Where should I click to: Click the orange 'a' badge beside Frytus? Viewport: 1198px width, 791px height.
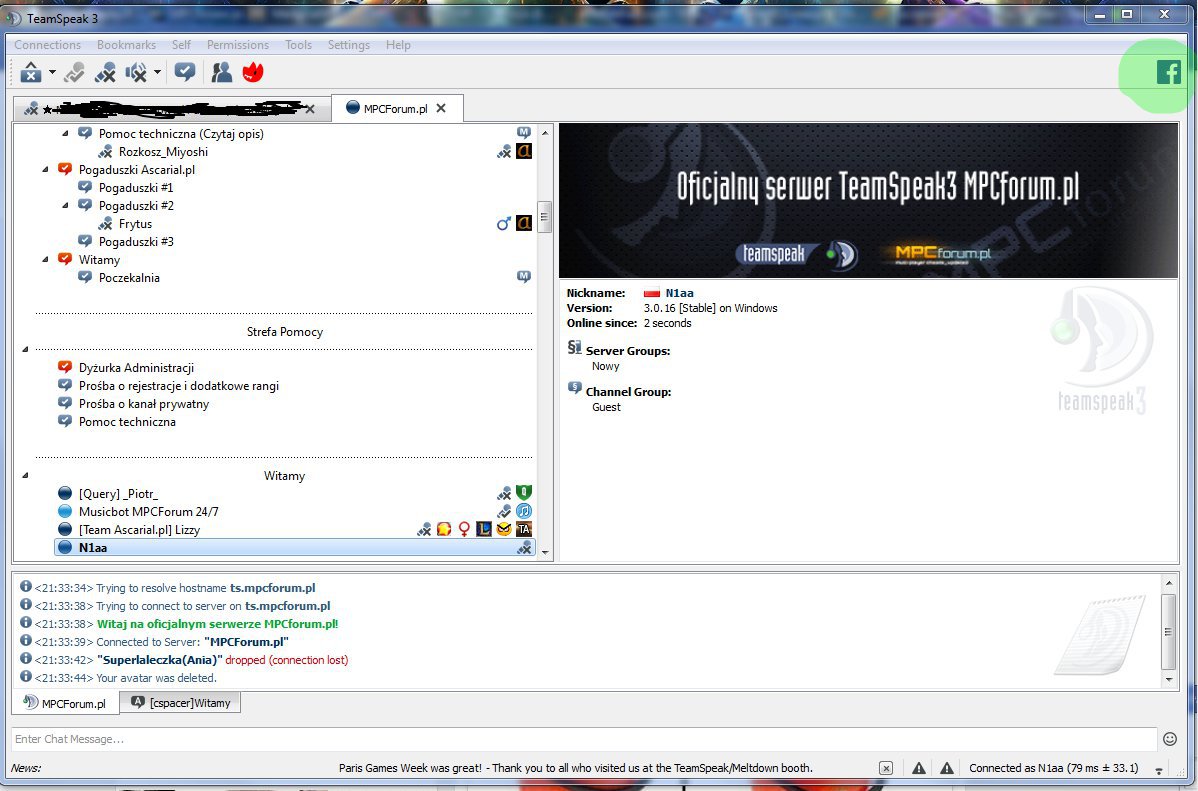pyautogui.click(x=524, y=223)
